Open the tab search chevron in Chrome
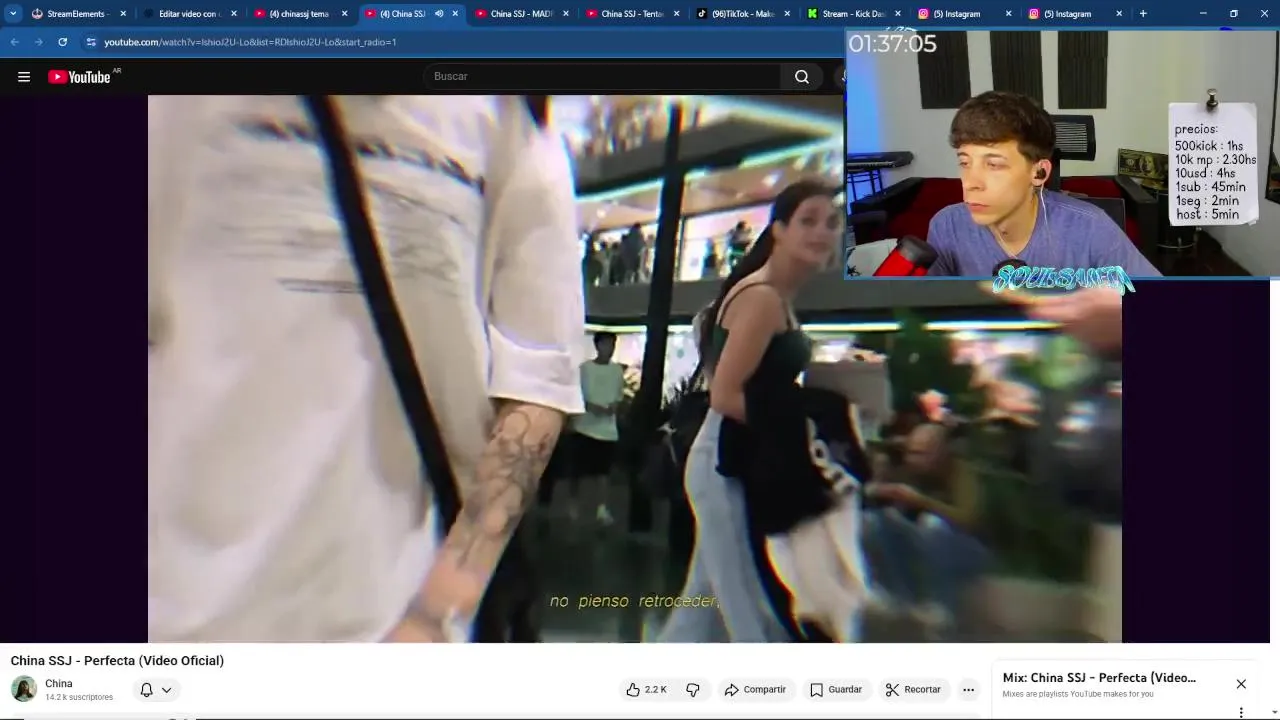 point(13,14)
